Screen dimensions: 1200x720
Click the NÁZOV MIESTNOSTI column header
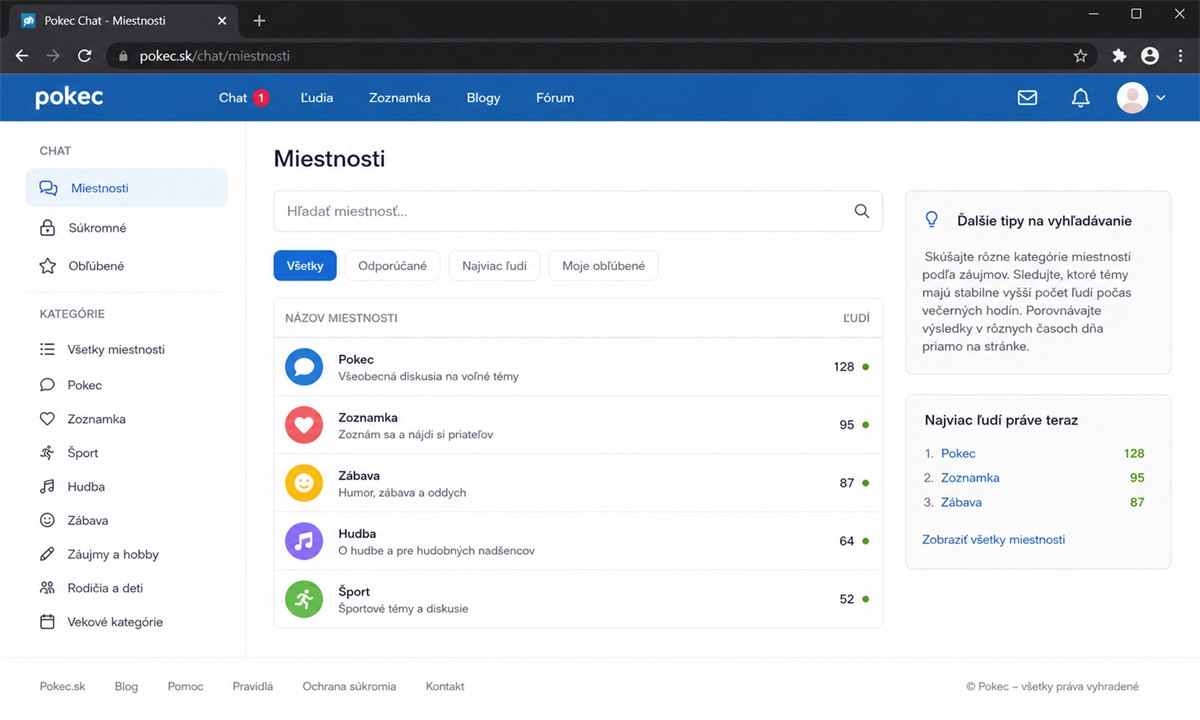pyautogui.click(x=341, y=318)
